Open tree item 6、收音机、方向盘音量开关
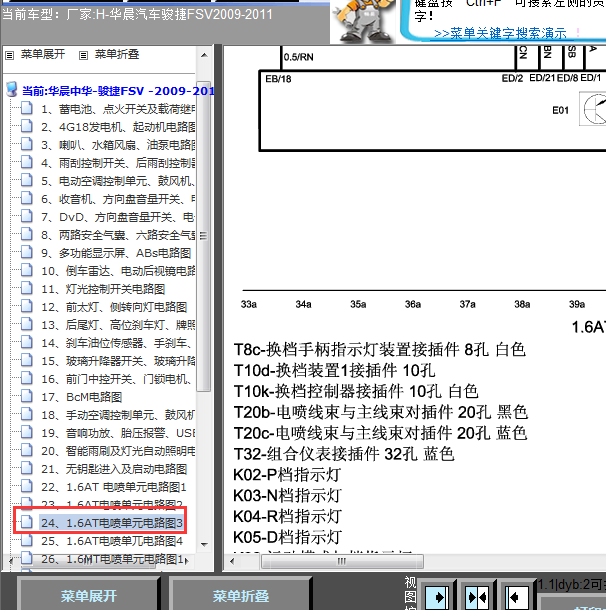The width and height of the screenshot is (606, 610). pos(118,199)
